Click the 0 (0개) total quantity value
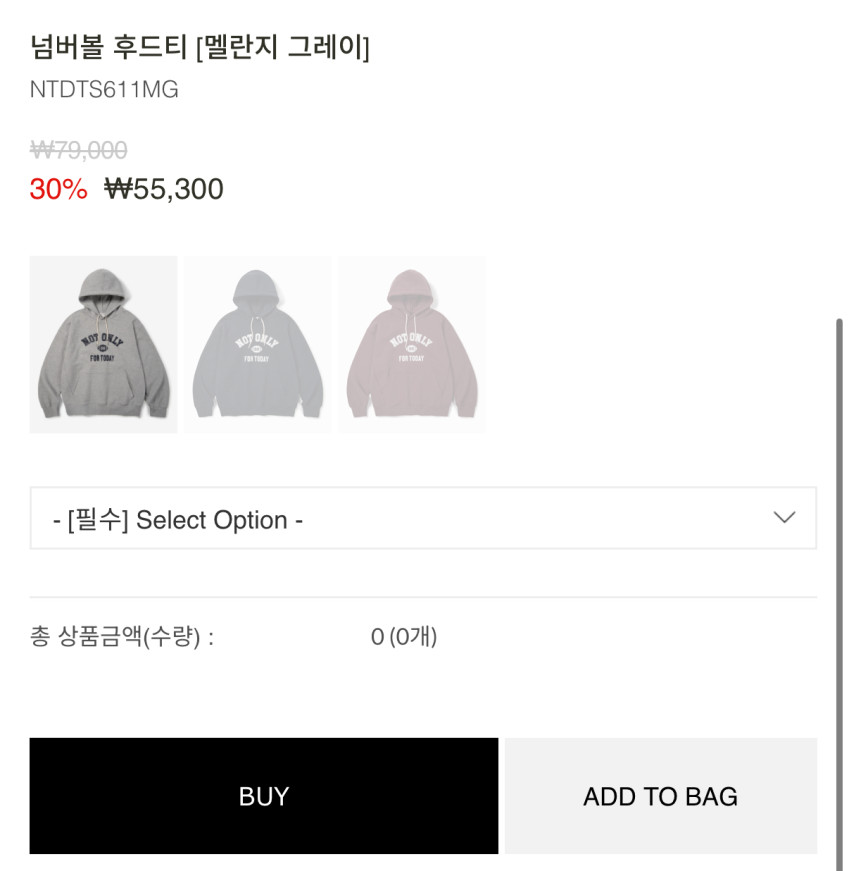 point(404,636)
